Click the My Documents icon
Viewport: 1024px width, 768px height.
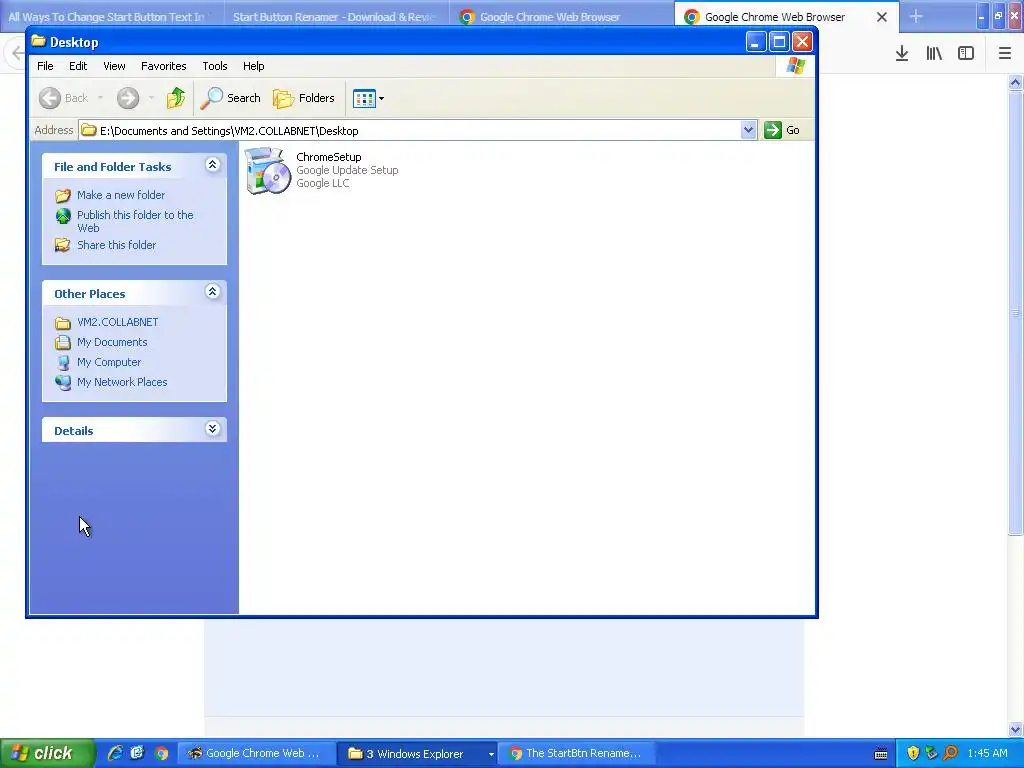[x=63, y=342]
